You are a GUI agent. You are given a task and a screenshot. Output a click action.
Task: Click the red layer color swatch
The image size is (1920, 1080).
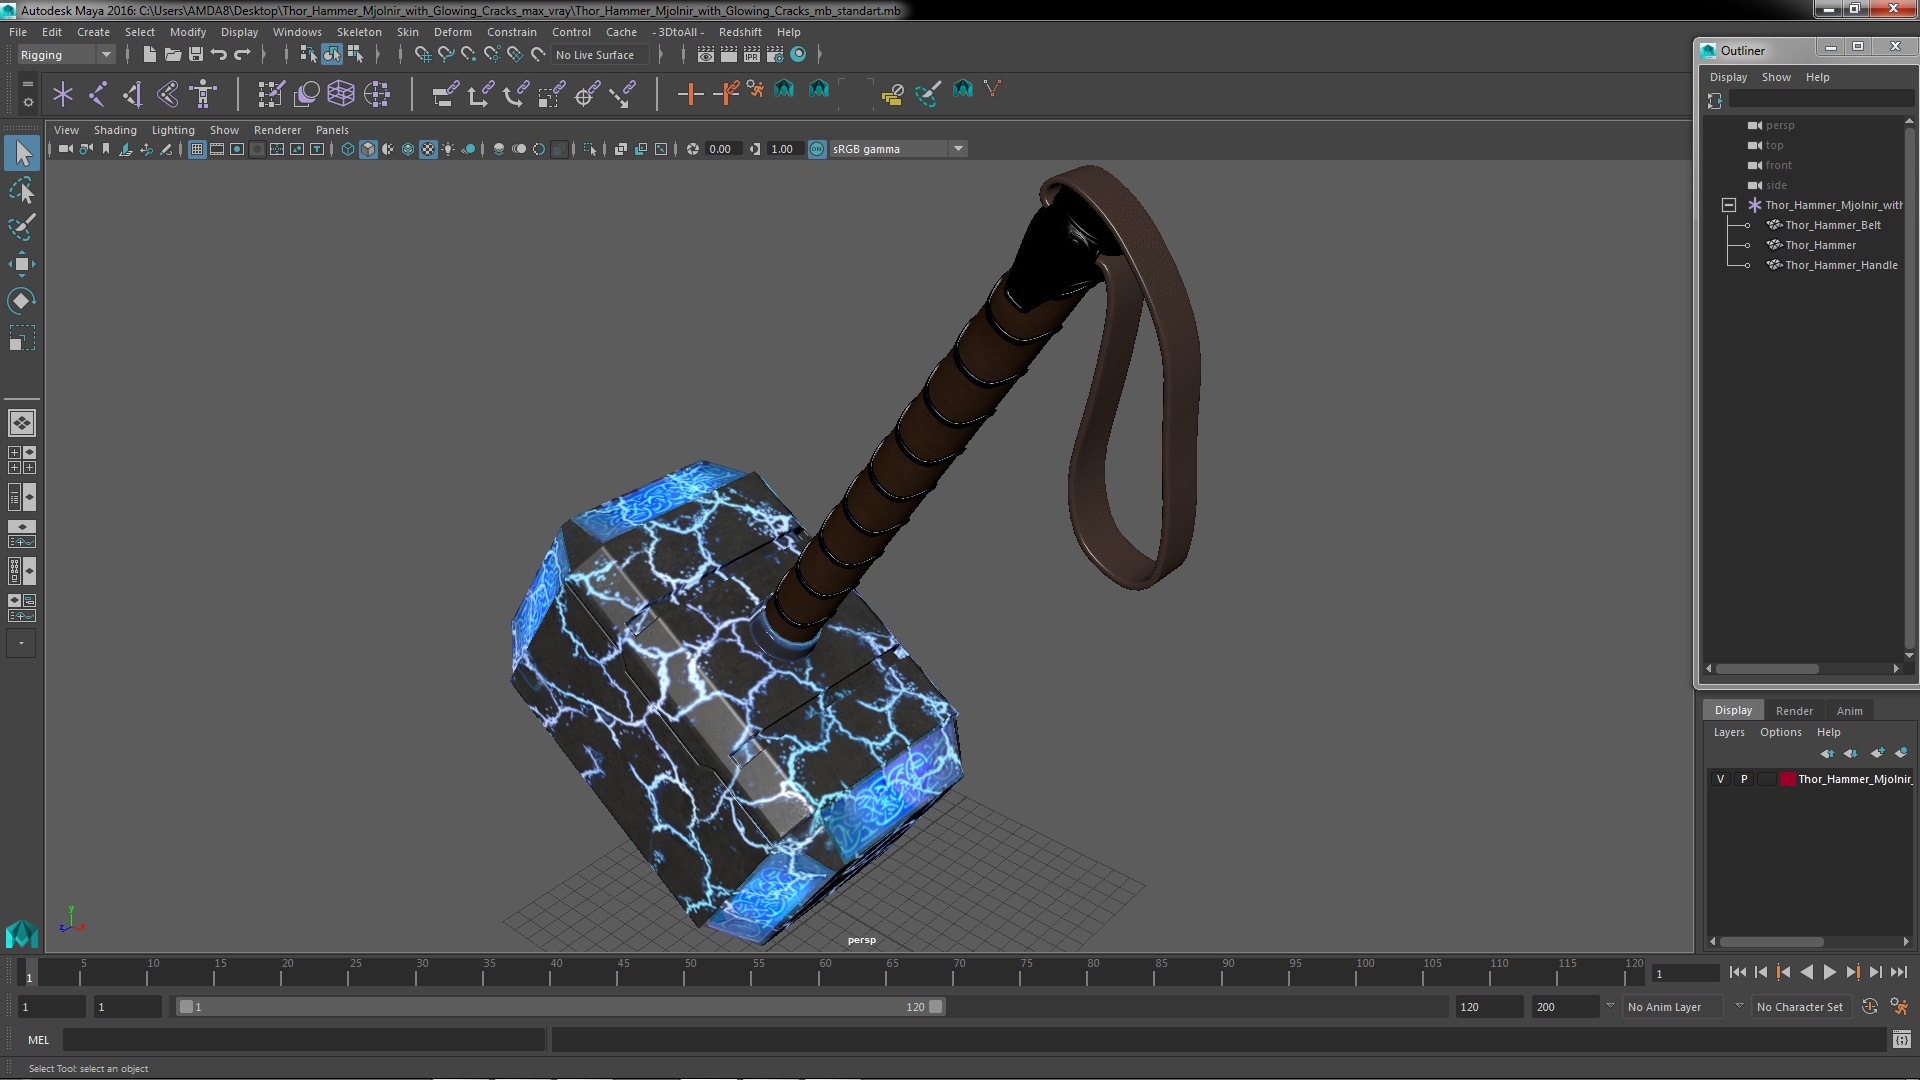[x=1787, y=779]
